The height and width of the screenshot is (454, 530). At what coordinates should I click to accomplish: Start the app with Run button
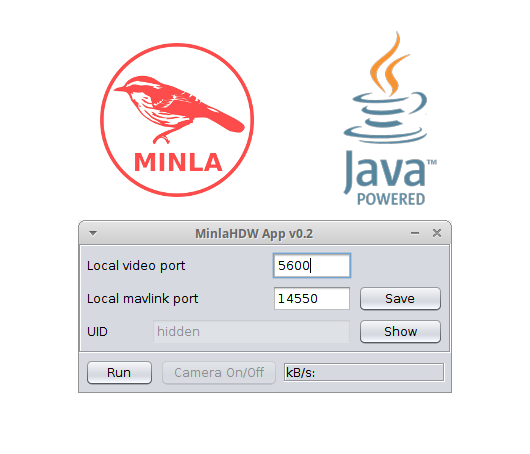point(119,373)
